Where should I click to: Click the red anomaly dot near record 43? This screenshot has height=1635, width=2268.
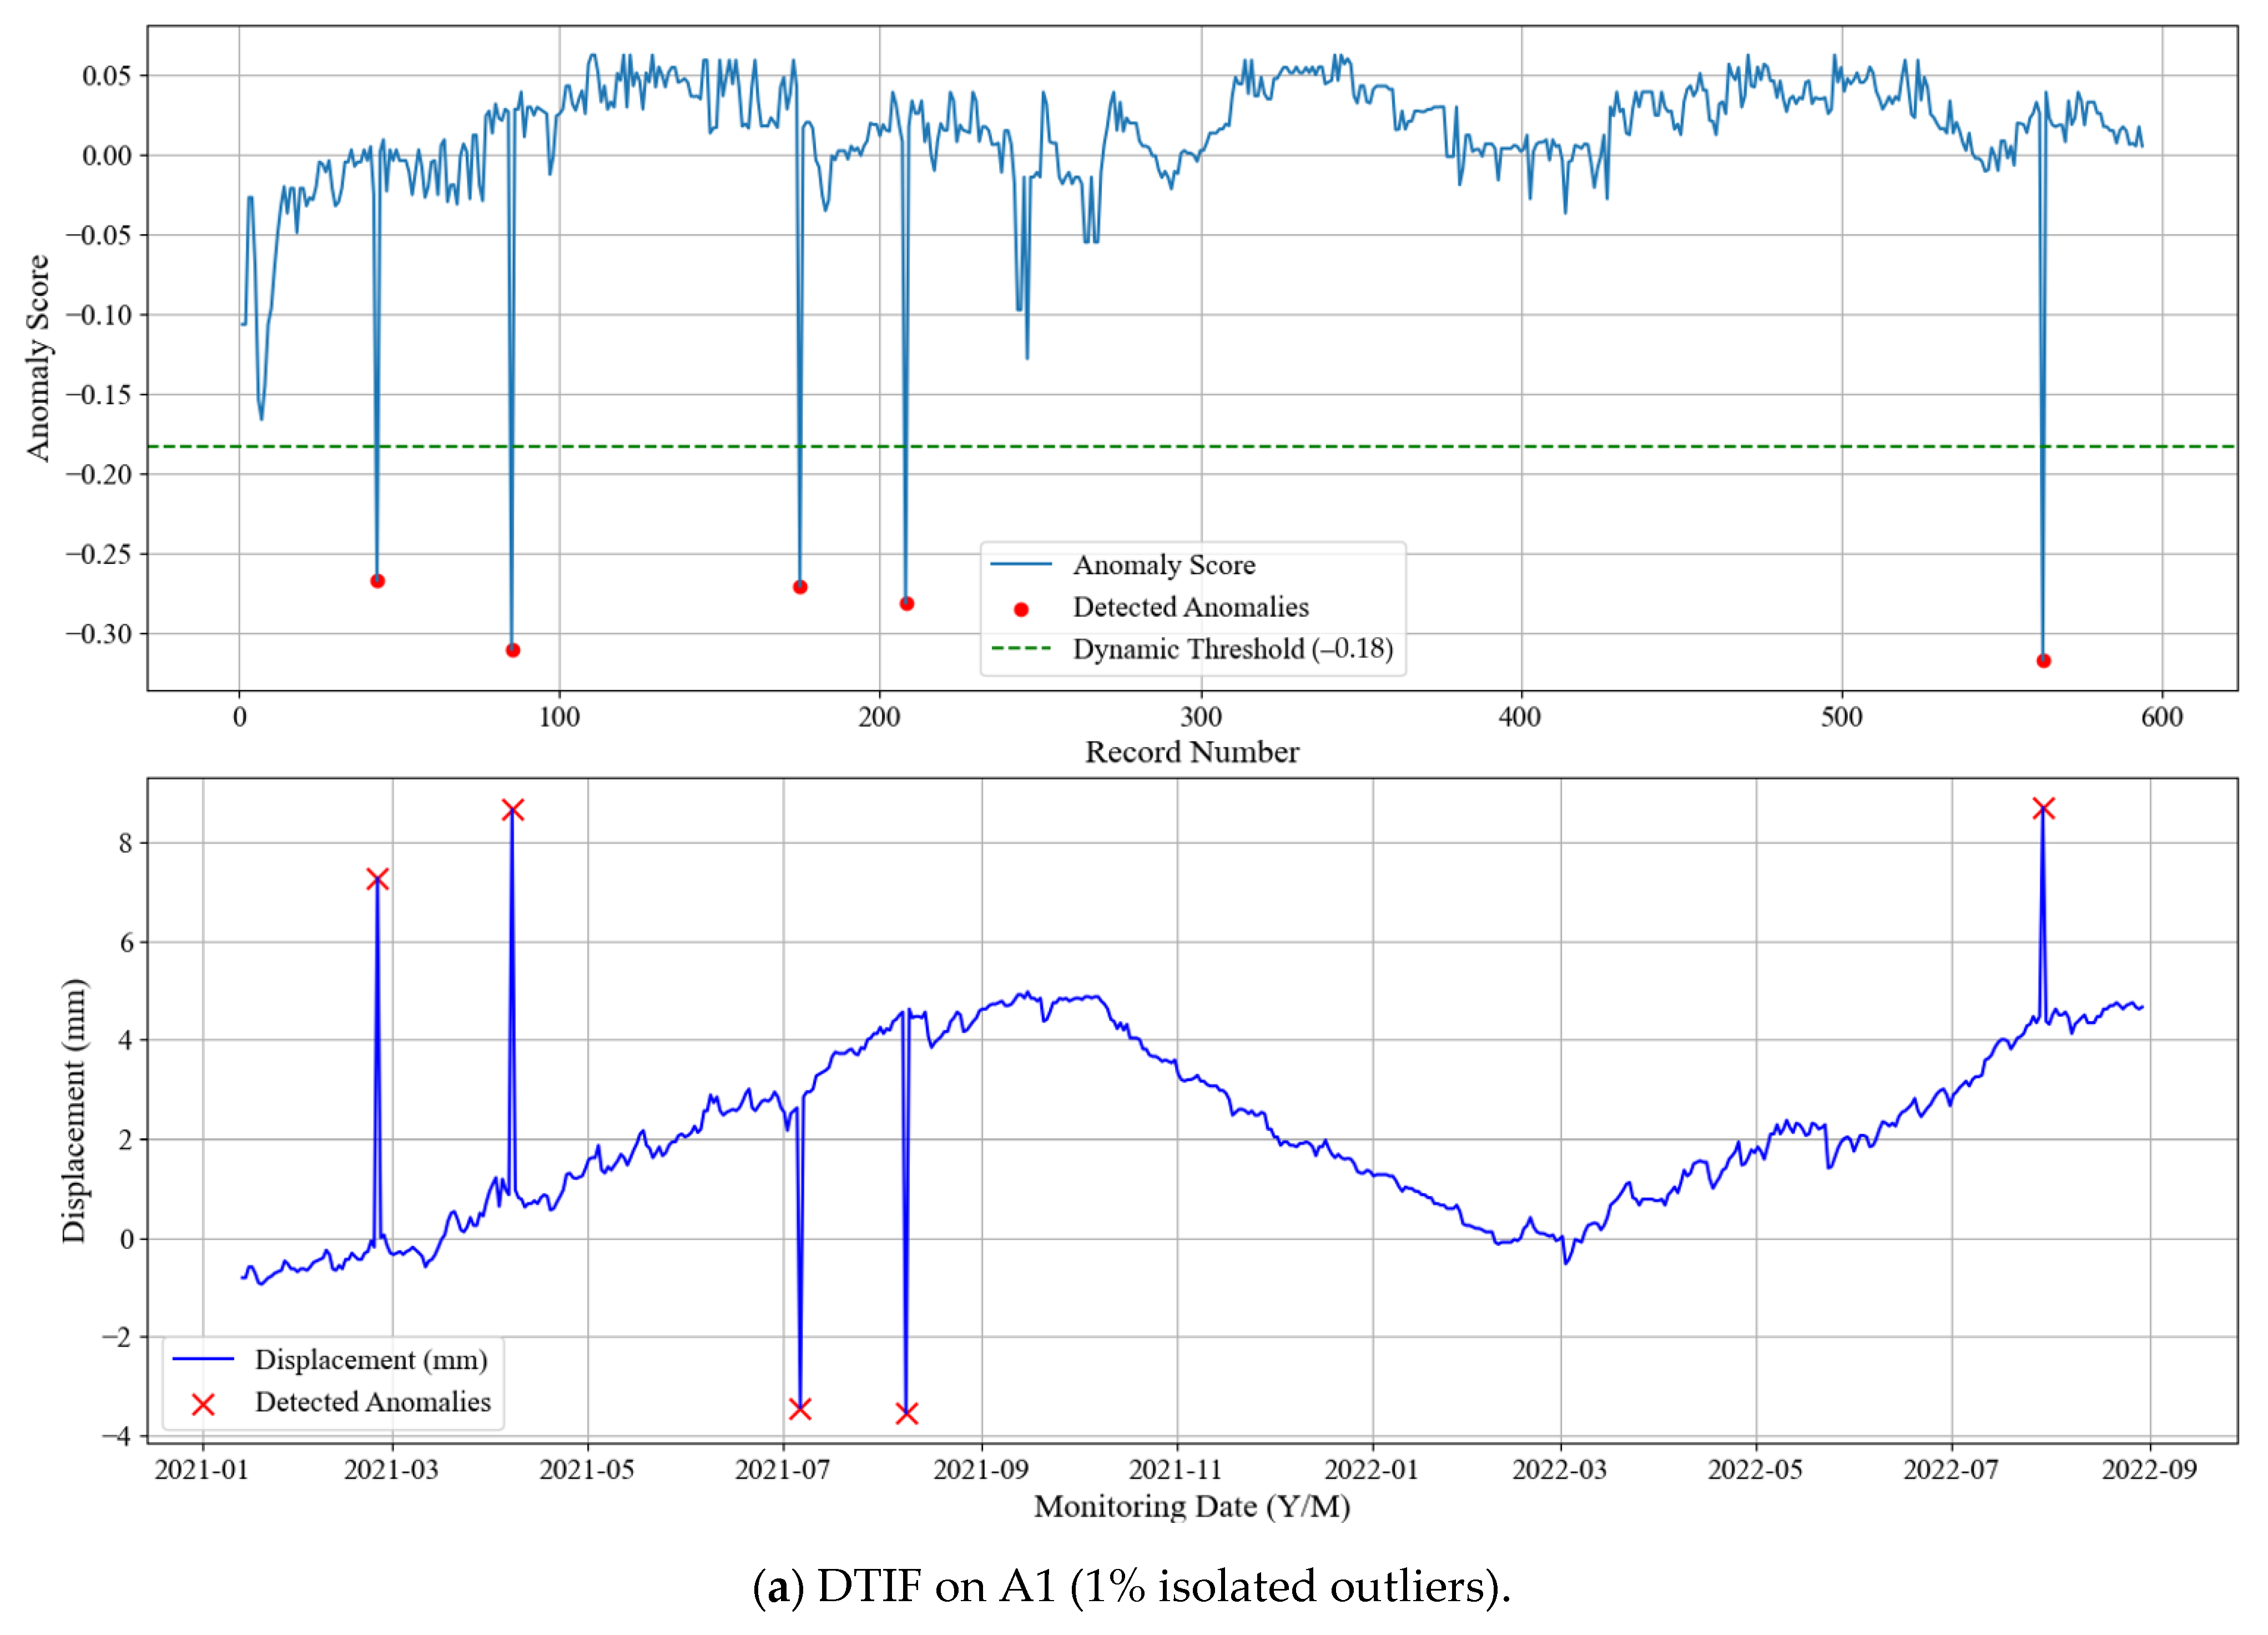point(377,581)
